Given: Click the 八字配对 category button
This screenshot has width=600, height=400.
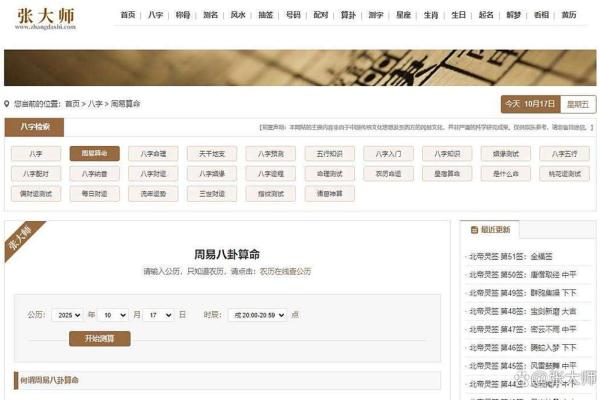Looking at the screenshot, I should pyautogui.click(x=36, y=174).
